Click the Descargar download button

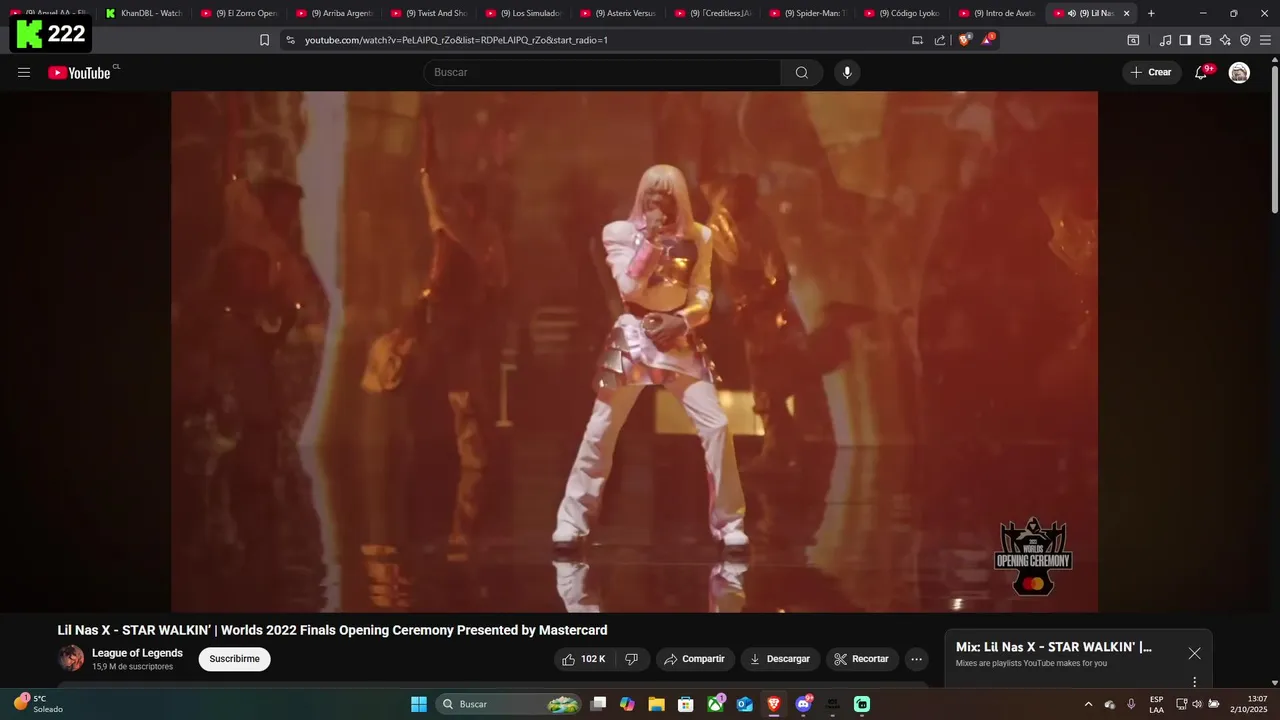coord(780,659)
